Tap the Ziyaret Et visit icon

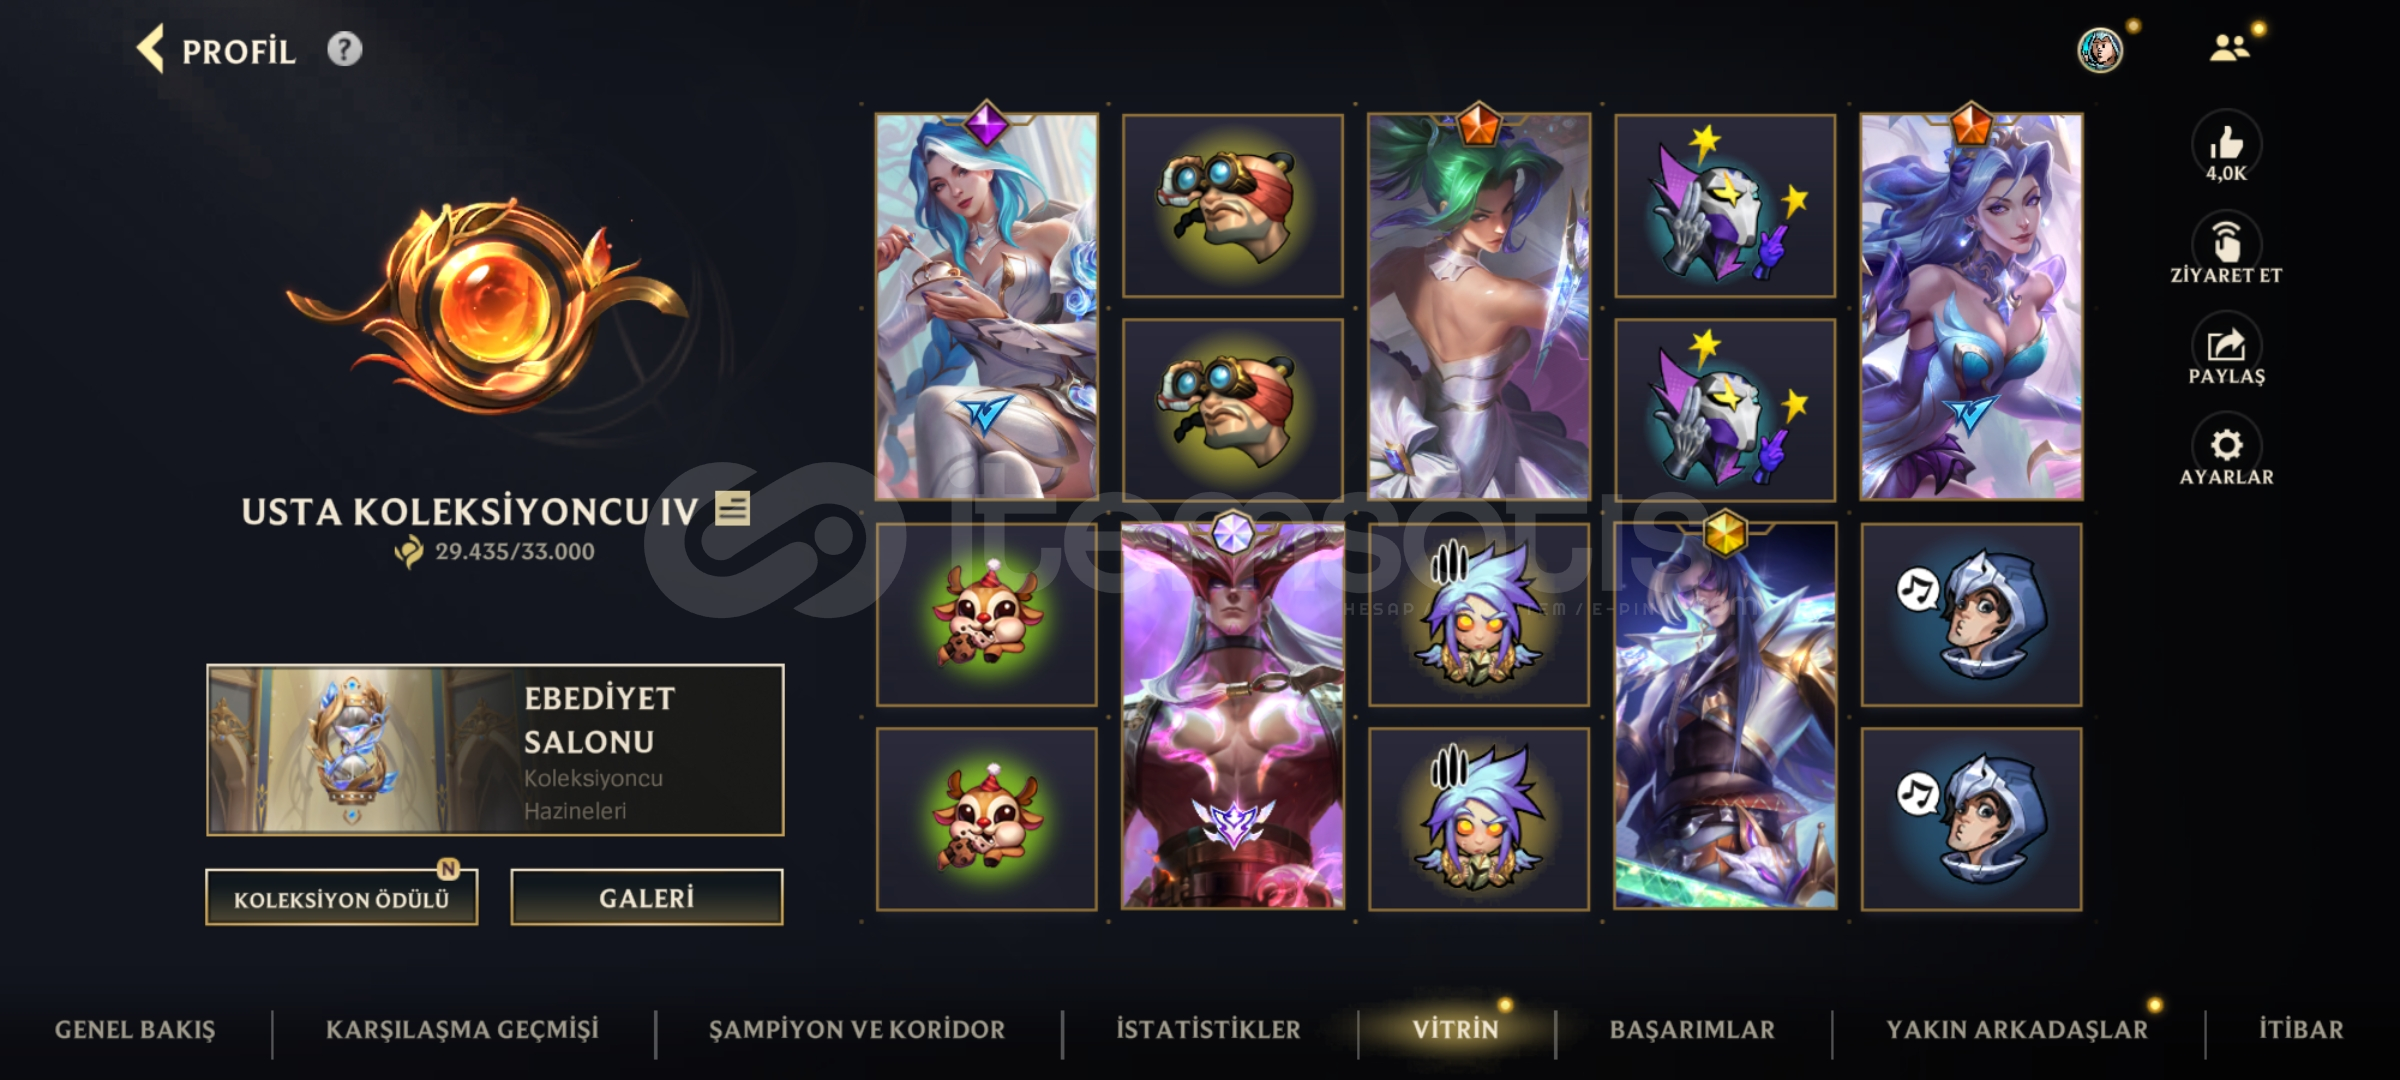2226,242
